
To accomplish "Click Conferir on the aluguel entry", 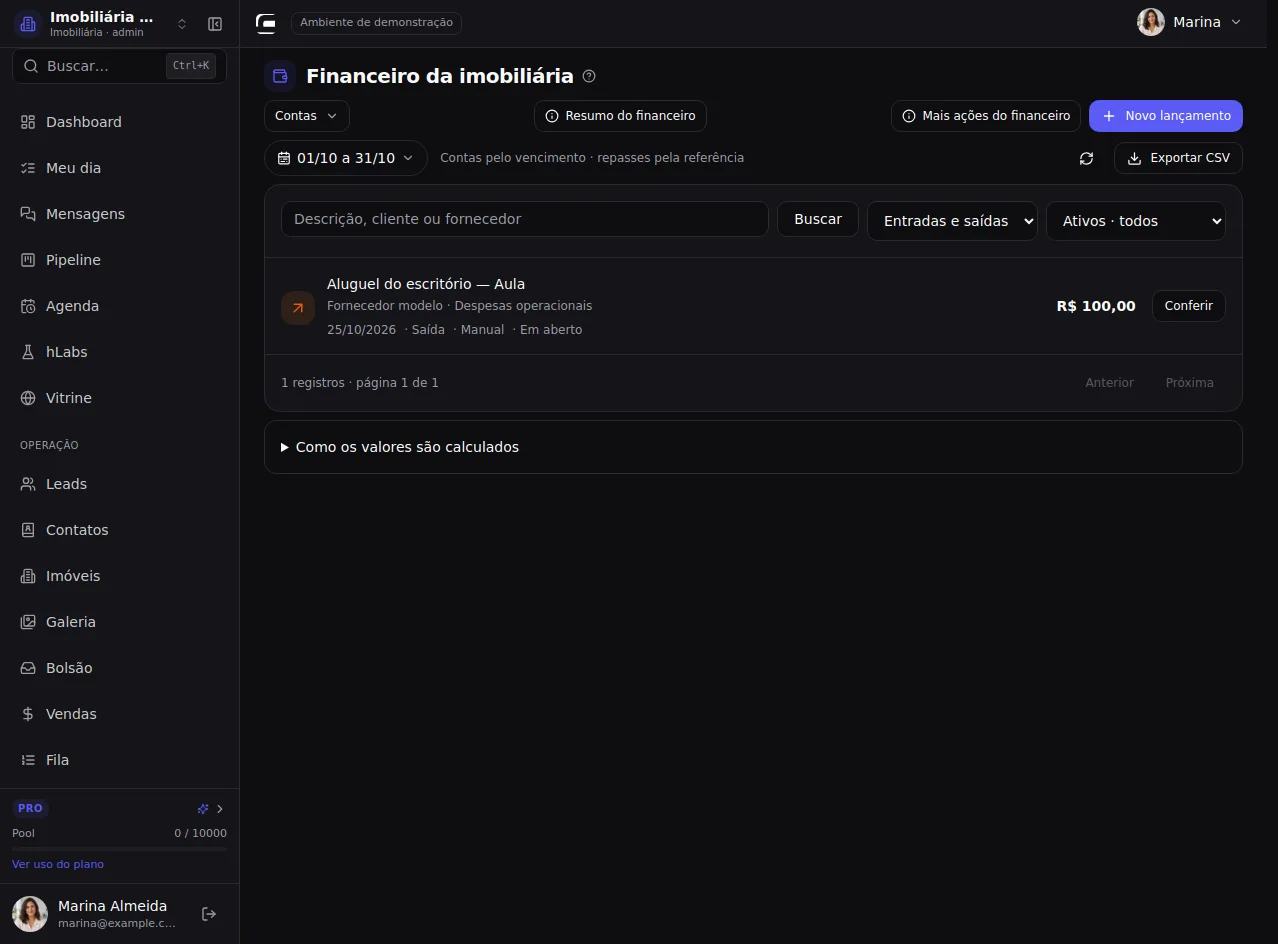I will tap(1189, 306).
